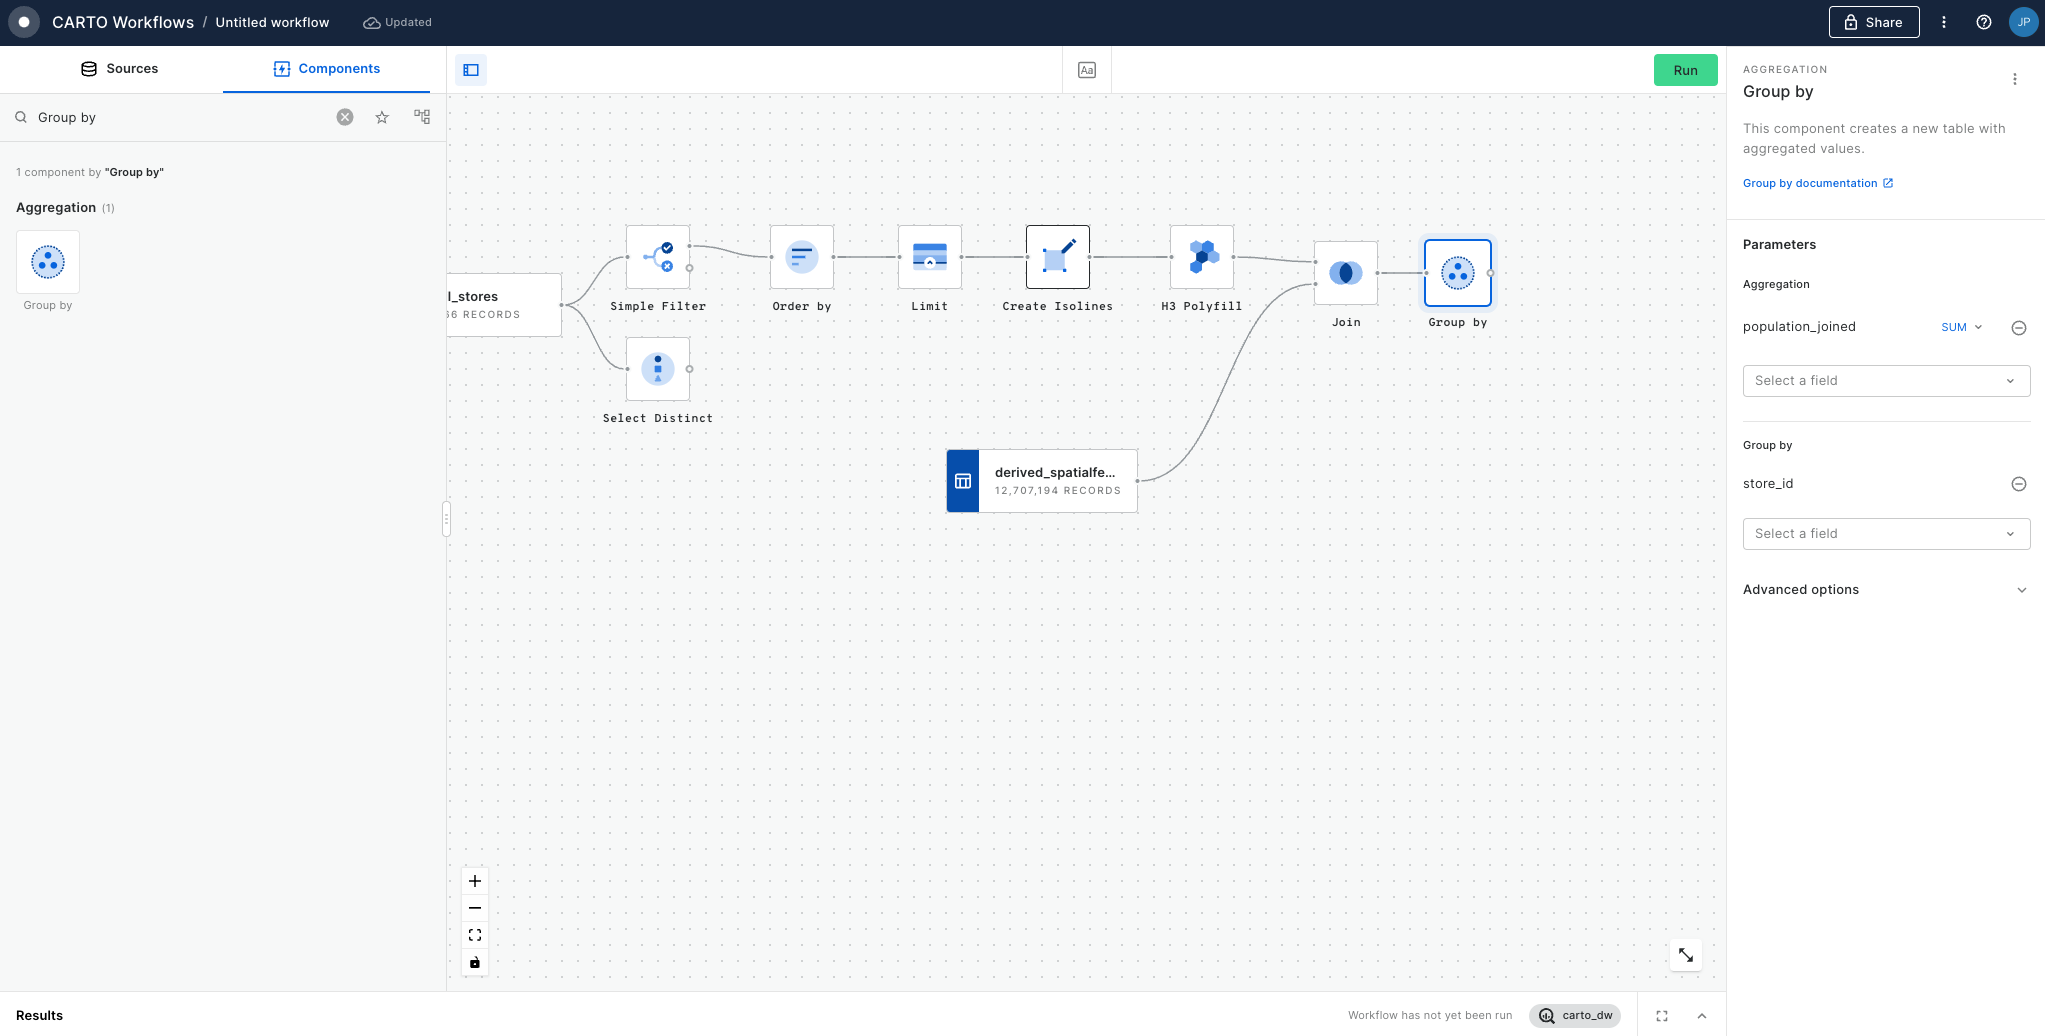Viewport: 2045px width, 1036px height.
Task: Toggle favorites star filter in components
Action: [382, 118]
